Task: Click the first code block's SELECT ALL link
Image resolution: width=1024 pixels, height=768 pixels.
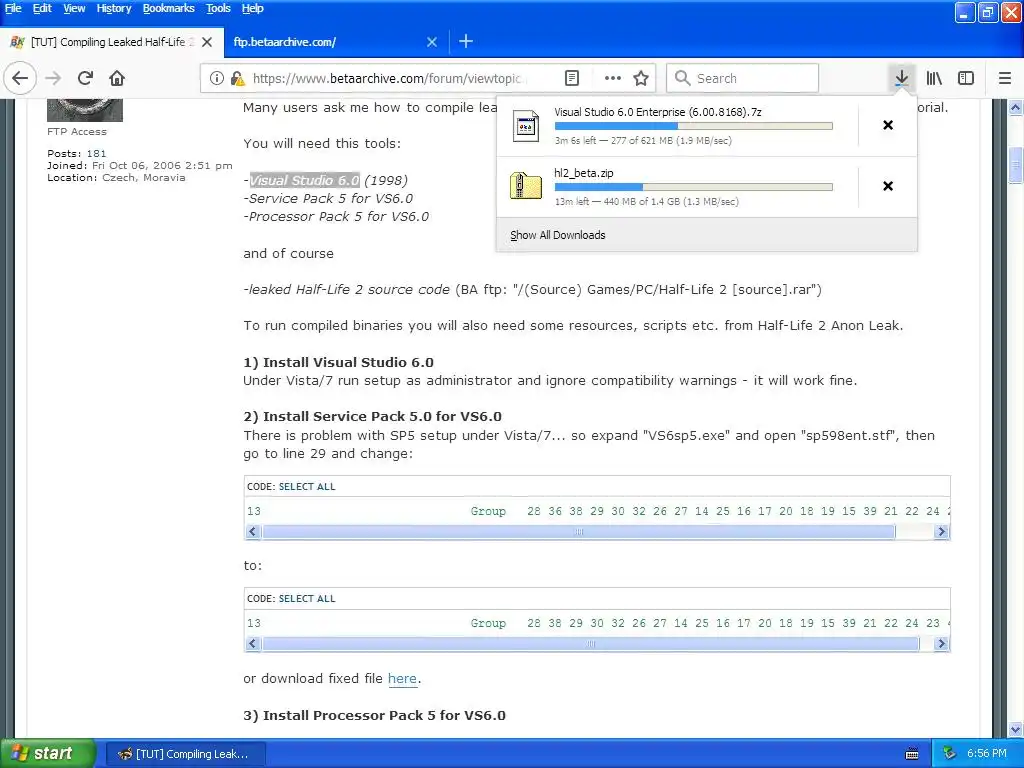Action: tap(307, 487)
